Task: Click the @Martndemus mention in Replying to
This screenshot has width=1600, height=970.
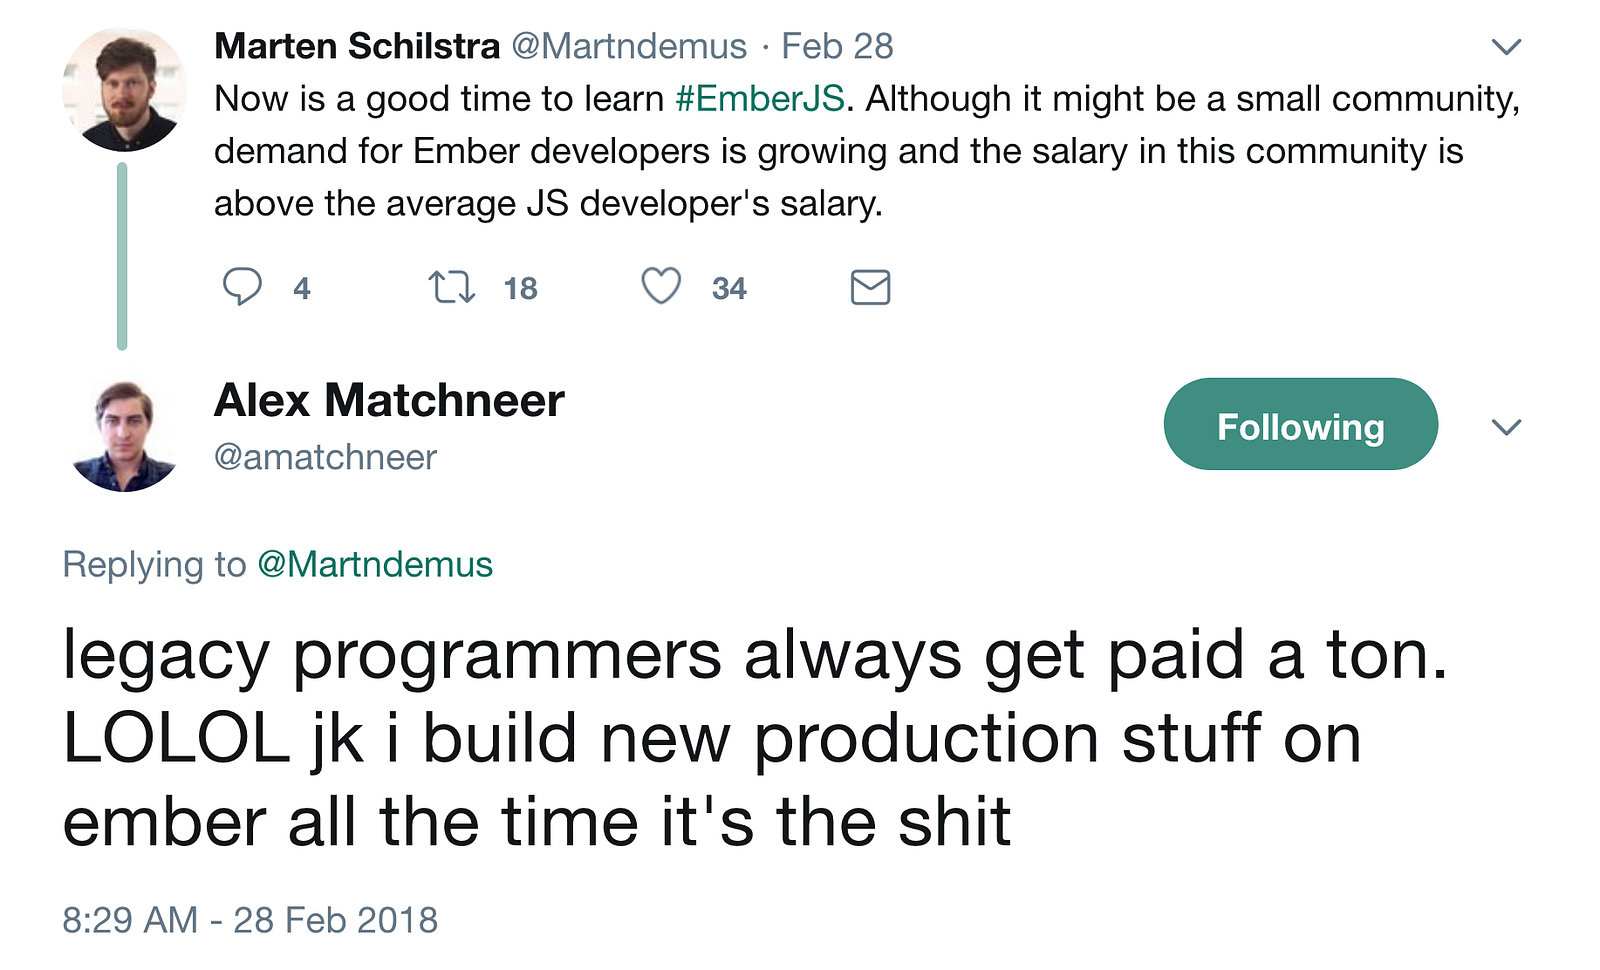Action: click(375, 565)
